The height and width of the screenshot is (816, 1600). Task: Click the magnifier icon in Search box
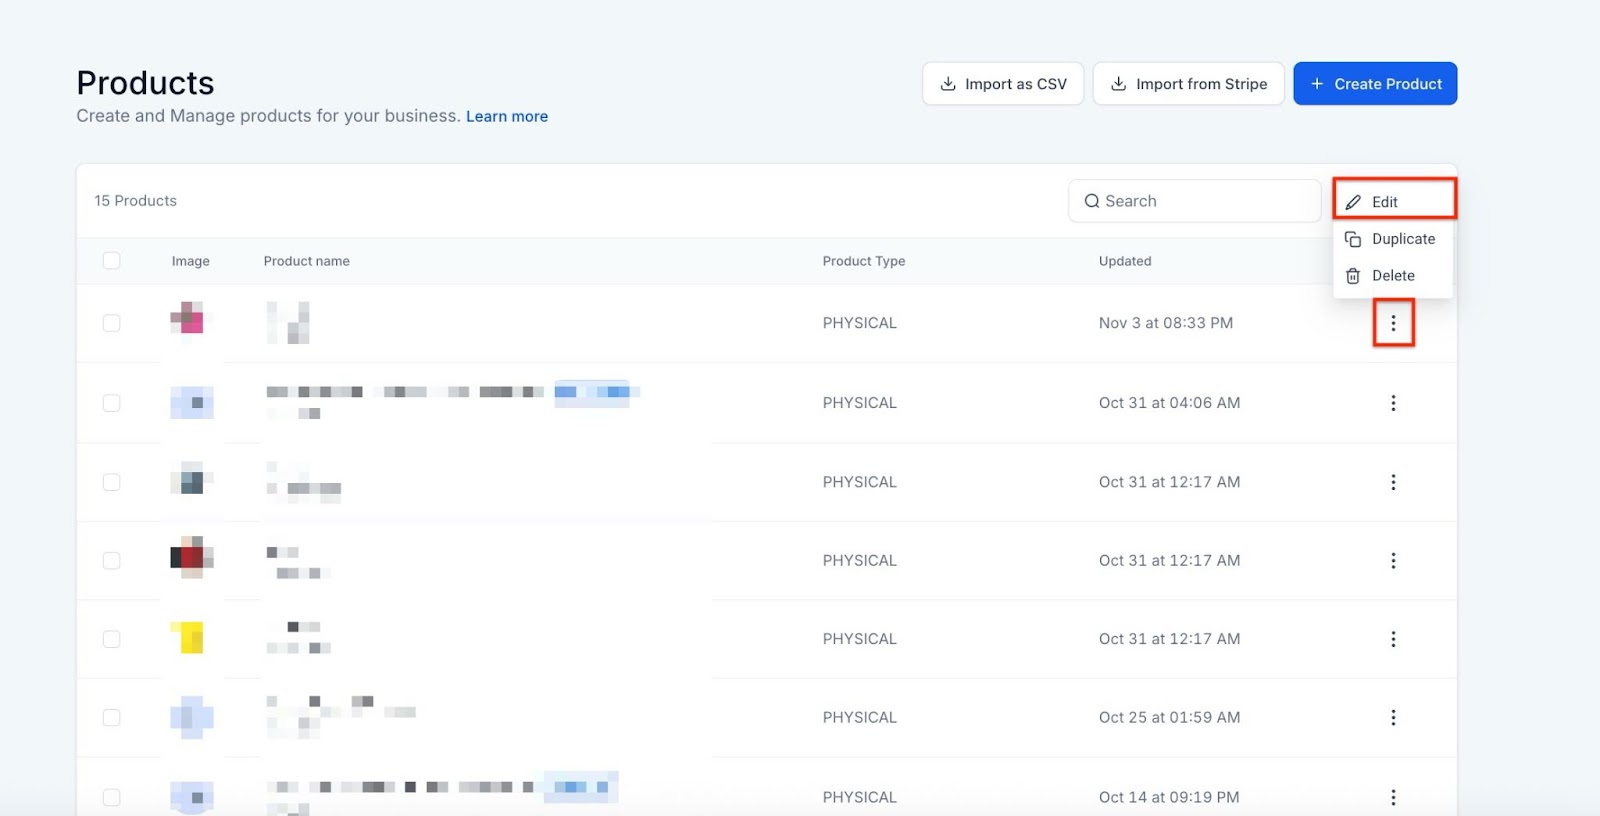point(1091,201)
